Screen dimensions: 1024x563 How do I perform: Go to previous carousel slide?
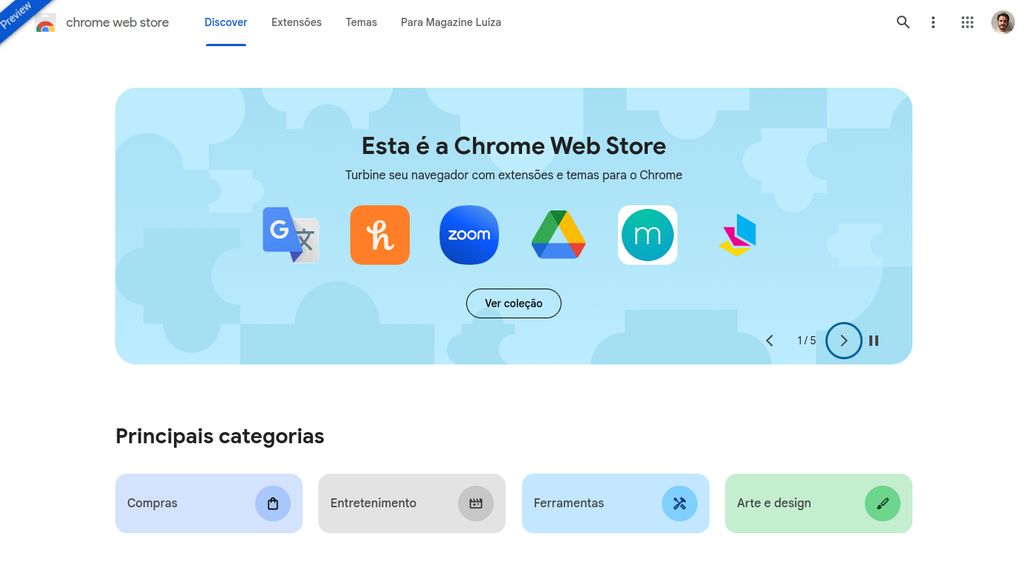(x=769, y=341)
